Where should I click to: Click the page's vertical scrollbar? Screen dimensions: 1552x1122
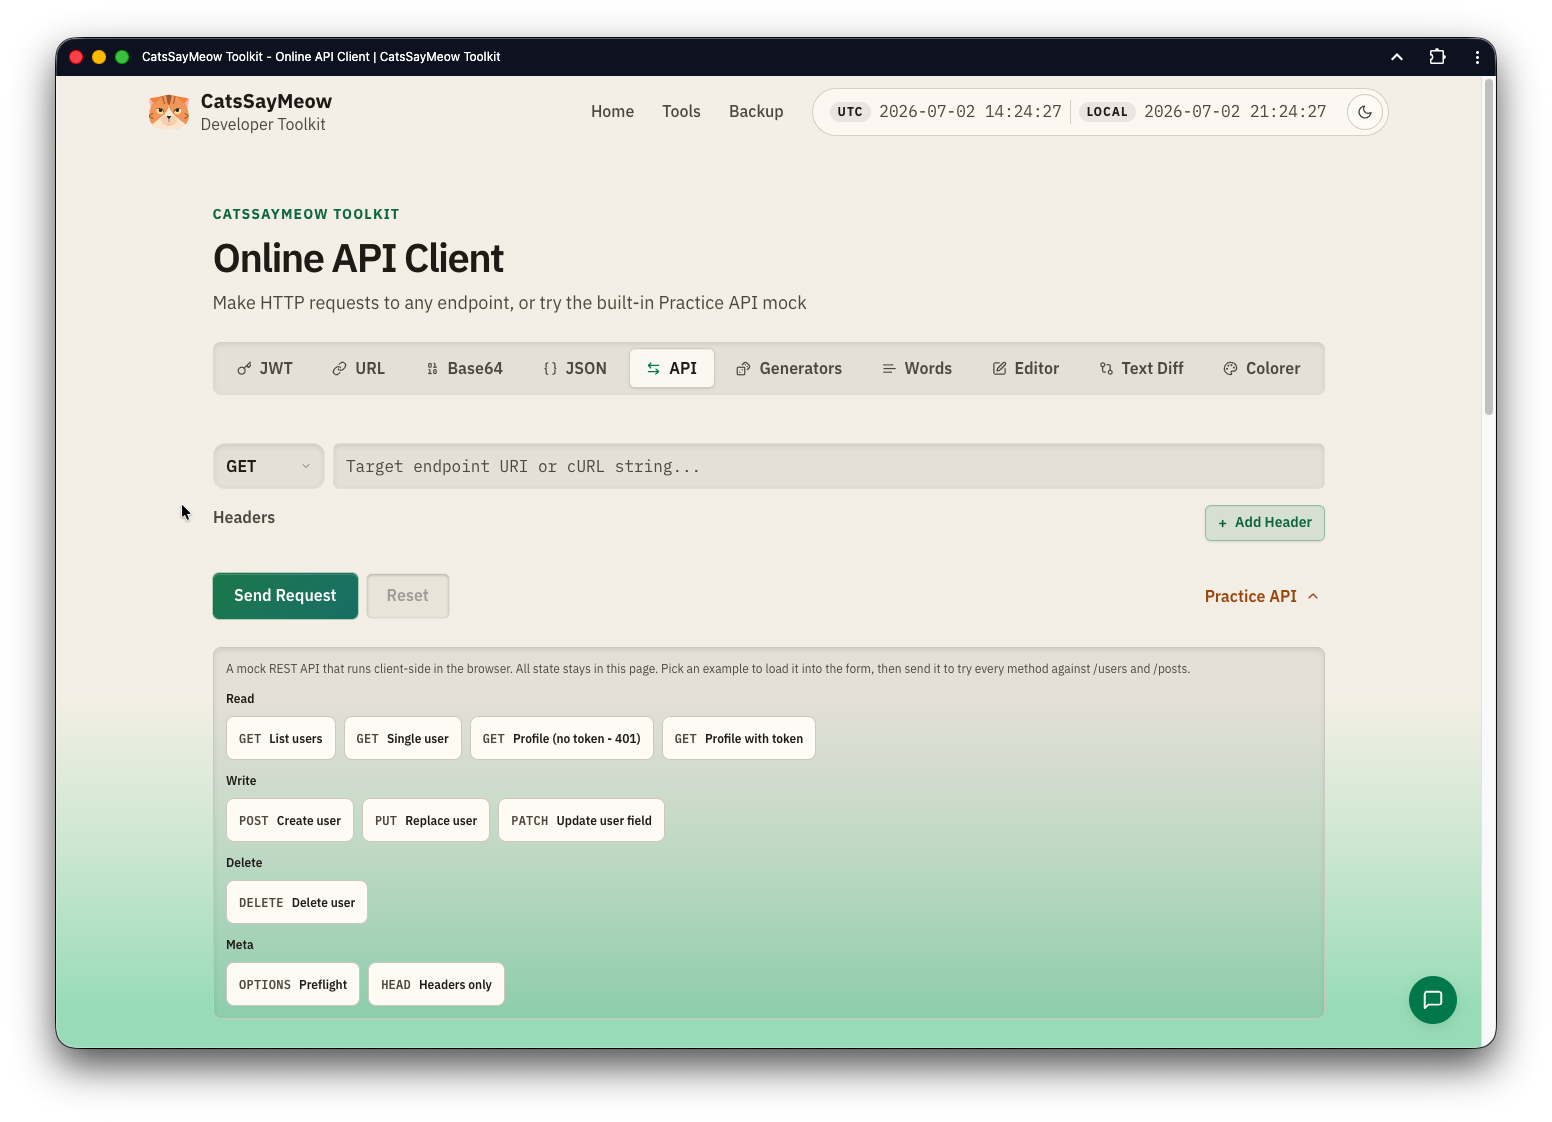[1488, 245]
